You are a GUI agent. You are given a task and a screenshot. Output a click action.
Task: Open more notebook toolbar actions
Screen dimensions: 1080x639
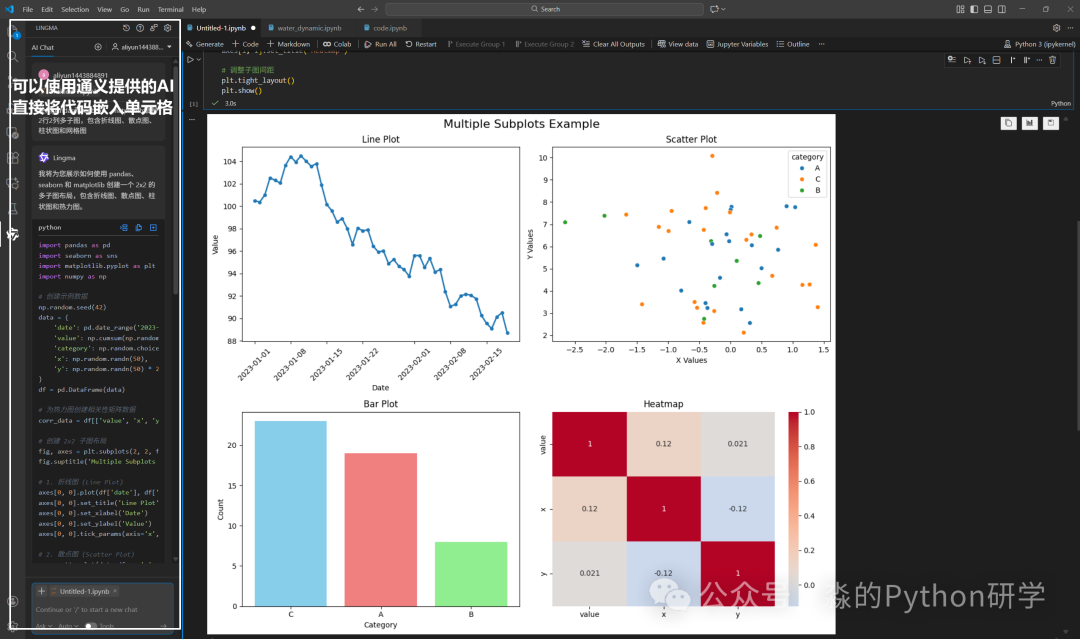pyautogui.click(x=822, y=44)
